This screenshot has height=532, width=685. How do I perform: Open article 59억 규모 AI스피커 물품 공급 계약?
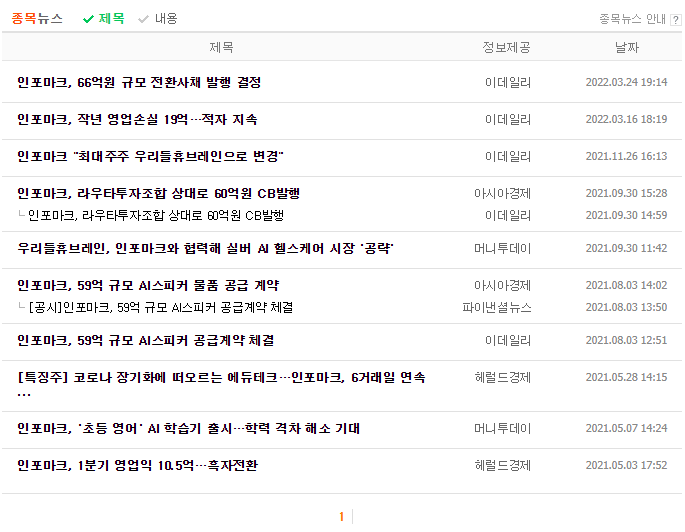pyautogui.click(x=148, y=285)
